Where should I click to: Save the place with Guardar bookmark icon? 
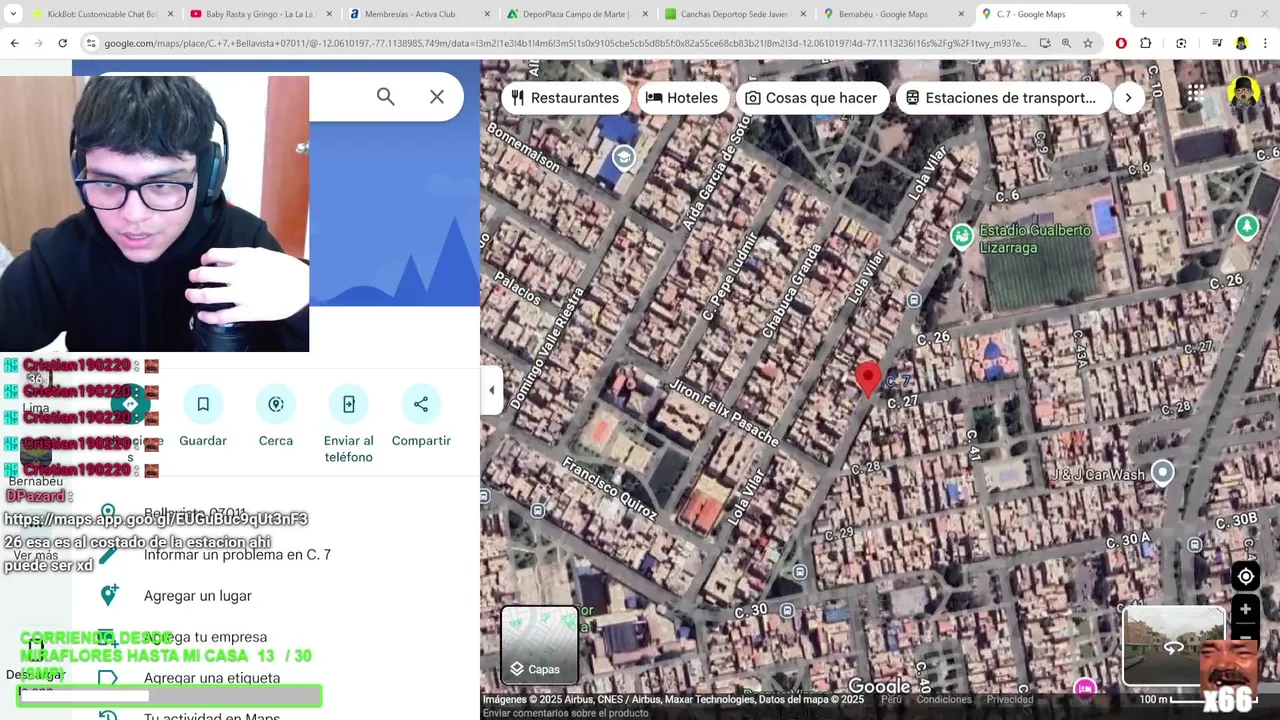tap(203, 404)
